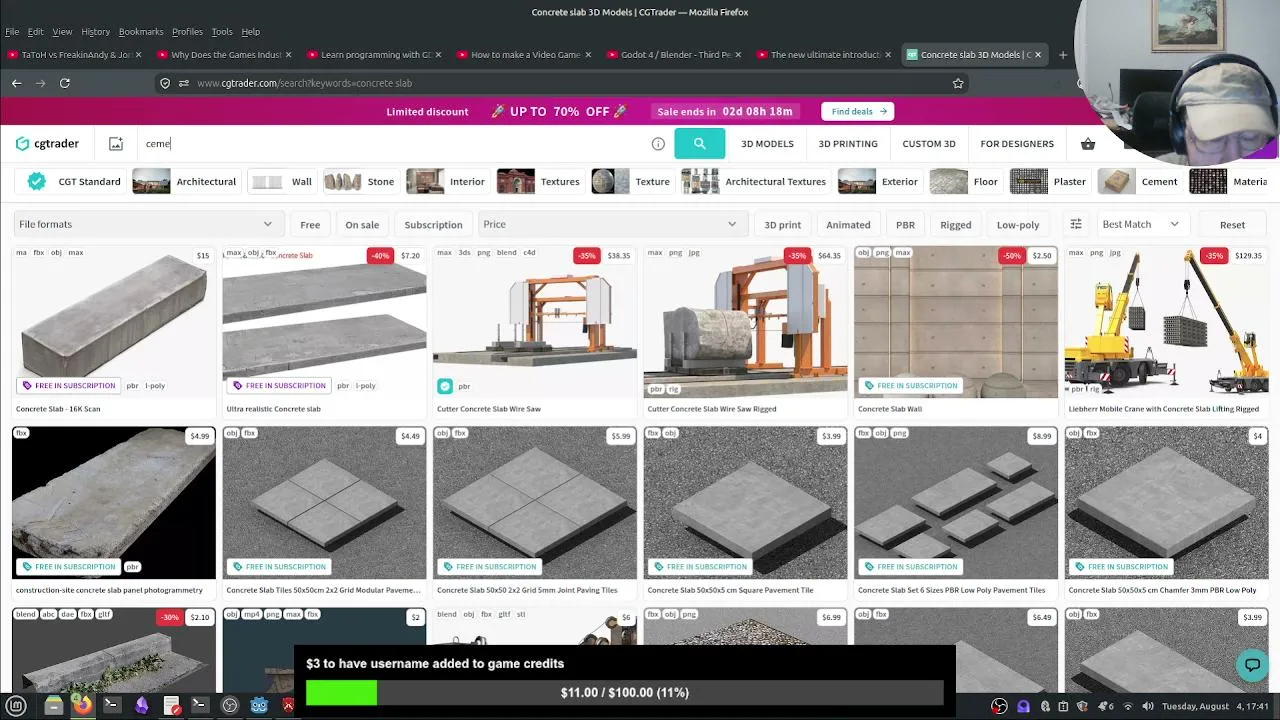Open the Liebherr Mobile Crane thumbnail
Screen dimensions: 1280x720
pos(1166,322)
